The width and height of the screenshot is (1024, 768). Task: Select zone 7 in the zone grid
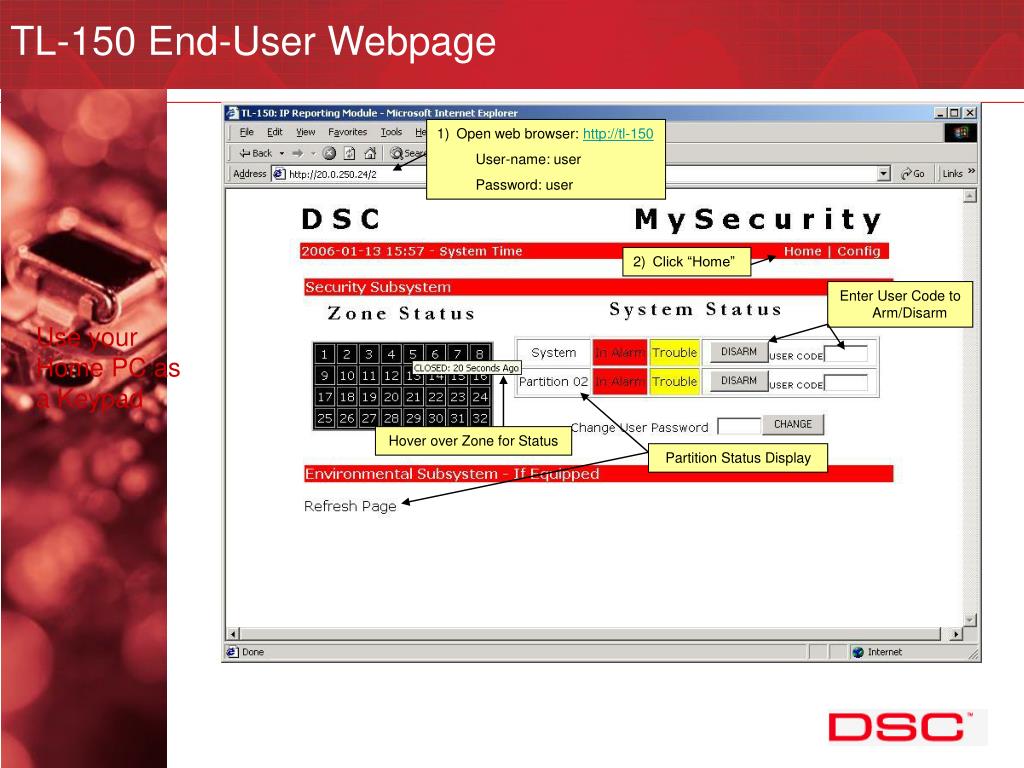[458, 354]
